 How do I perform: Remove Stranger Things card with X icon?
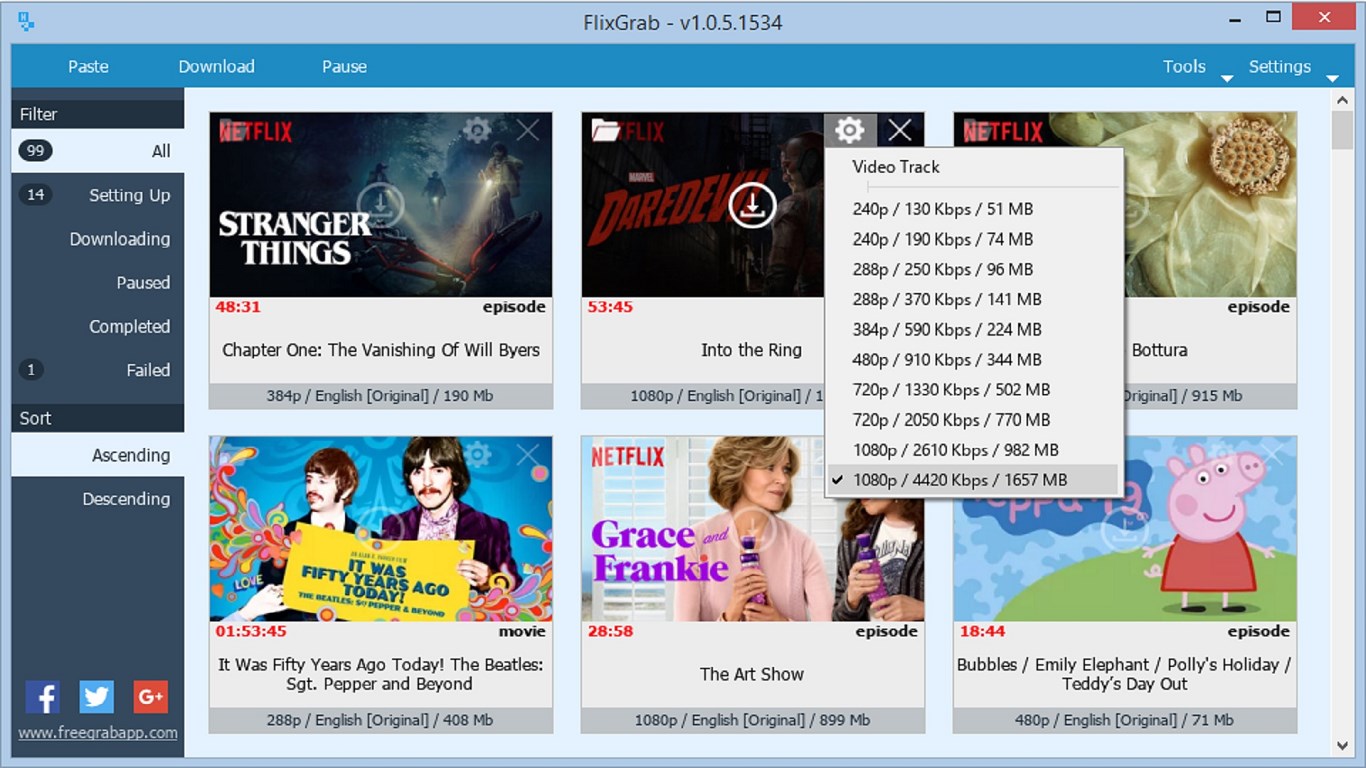(527, 129)
